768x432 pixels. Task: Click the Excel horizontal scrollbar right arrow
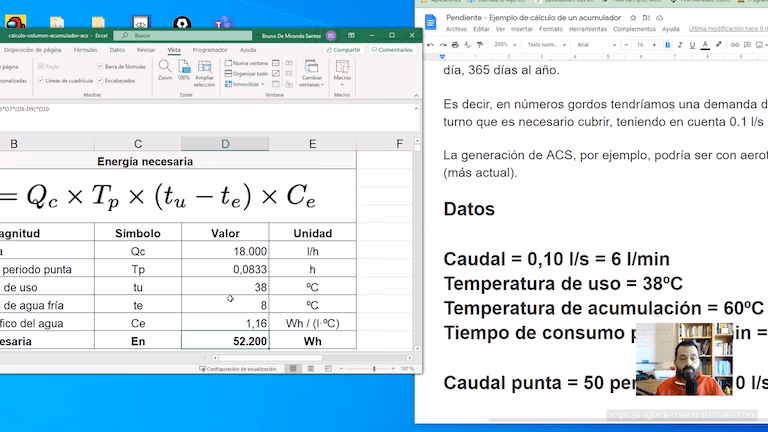pyautogui.click(x=409, y=358)
